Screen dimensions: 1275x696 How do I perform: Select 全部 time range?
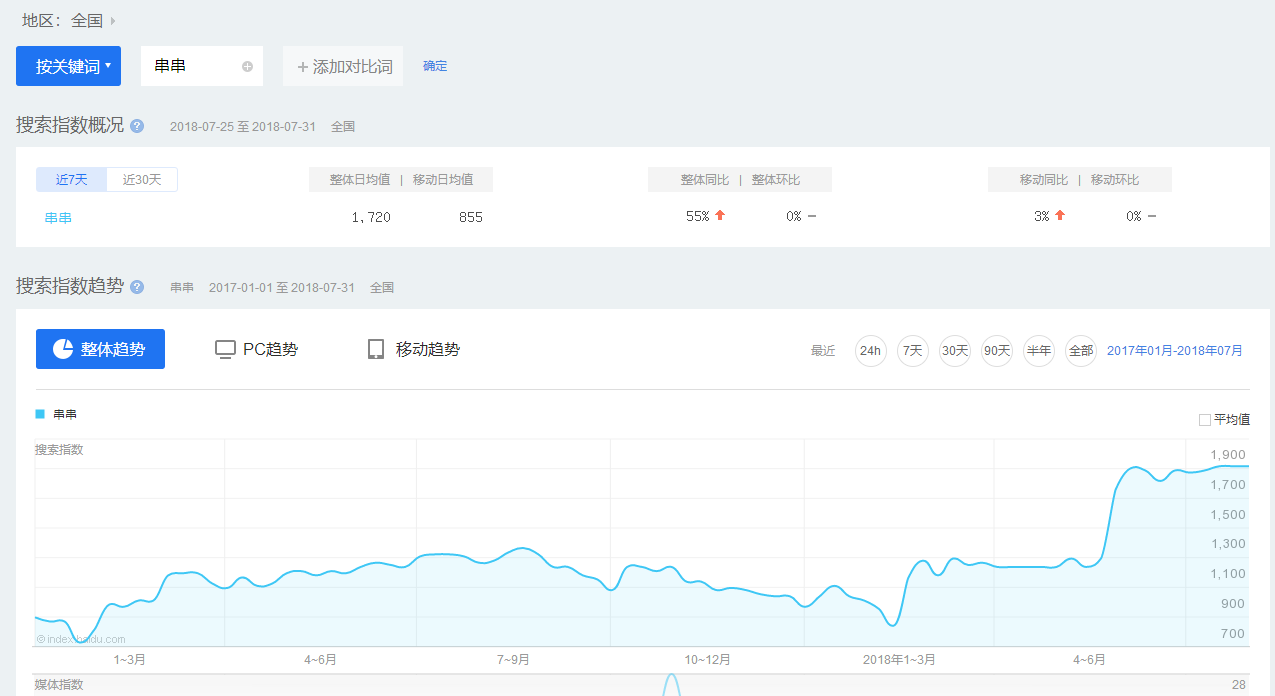point(1081,351)
